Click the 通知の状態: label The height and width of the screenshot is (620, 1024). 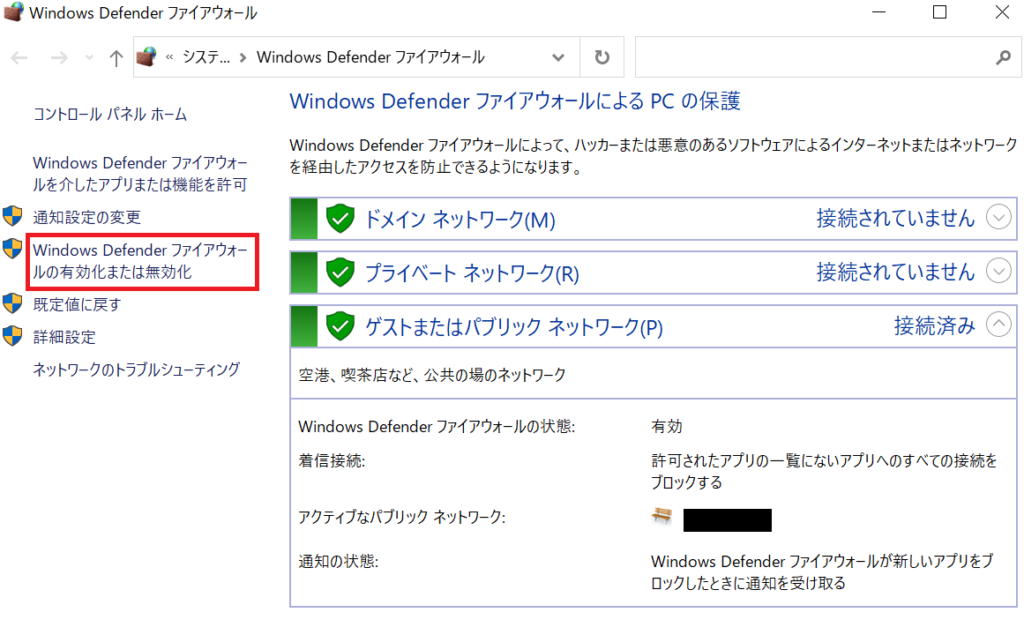pyautogui.click(x=338, y=561)
